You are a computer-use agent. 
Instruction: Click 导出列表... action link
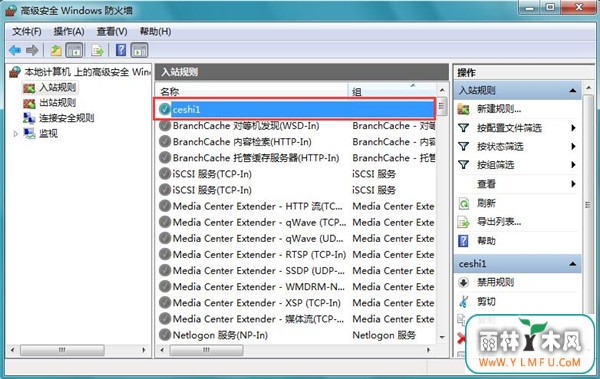[x=499, y=222]
